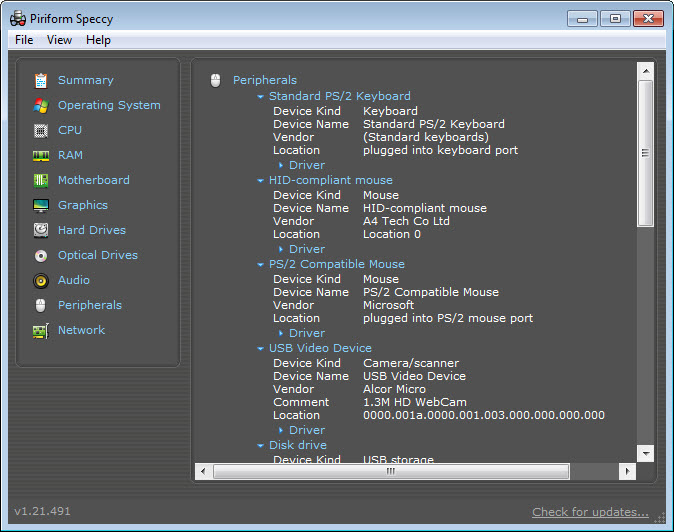This screenshot has height=532, width=674.
Task: Collapse the HID-compliant mouse node
Action: pos(260,181)
